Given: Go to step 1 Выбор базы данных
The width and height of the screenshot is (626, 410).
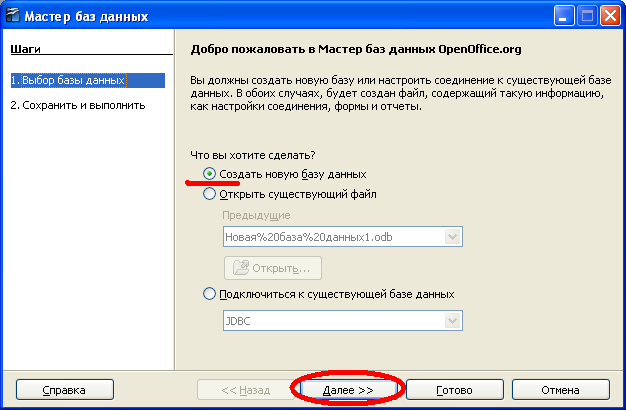Looking at the screenshot, I should [x=87, y=80].
